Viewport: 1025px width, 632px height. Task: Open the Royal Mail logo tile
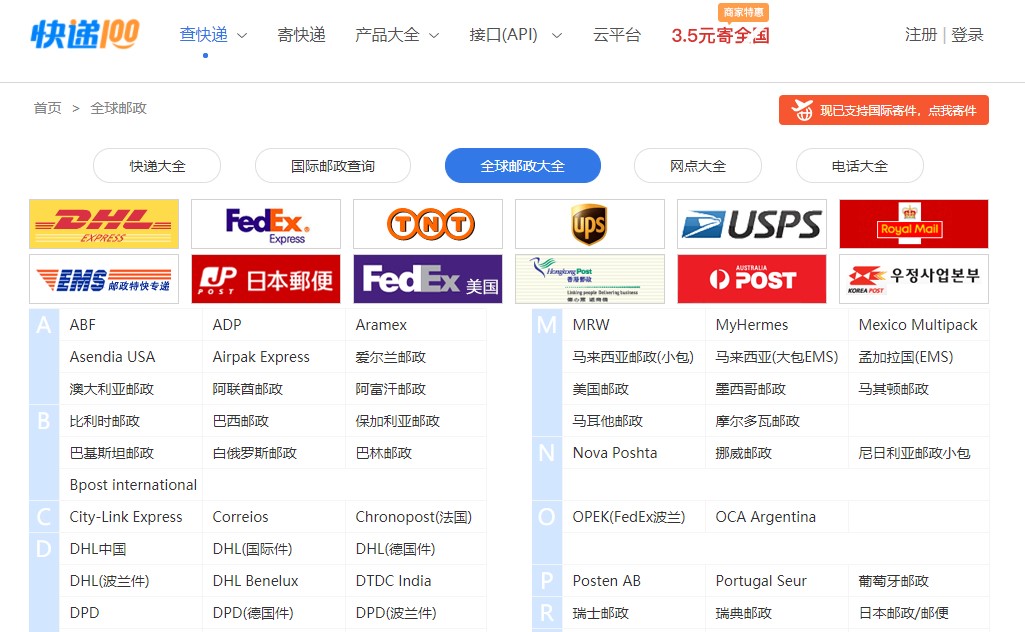(914, 224)
